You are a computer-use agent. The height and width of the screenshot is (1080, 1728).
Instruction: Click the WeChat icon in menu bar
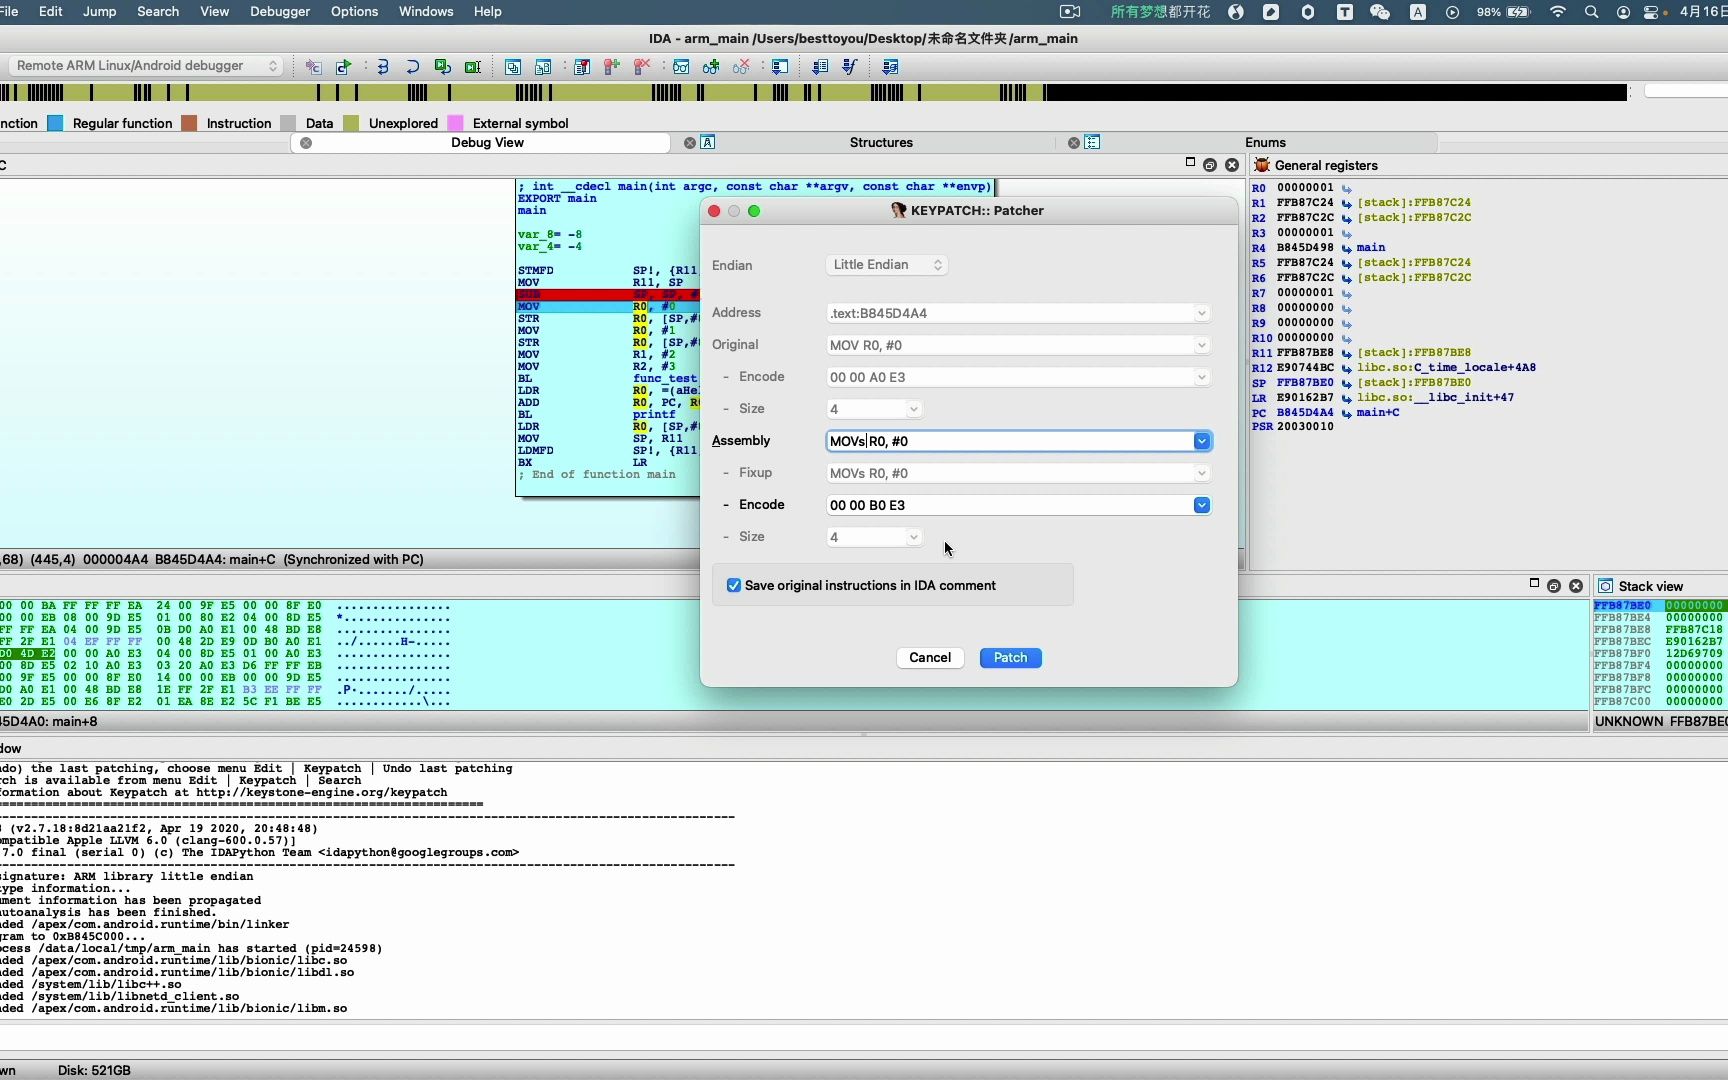coord(1380,12)
